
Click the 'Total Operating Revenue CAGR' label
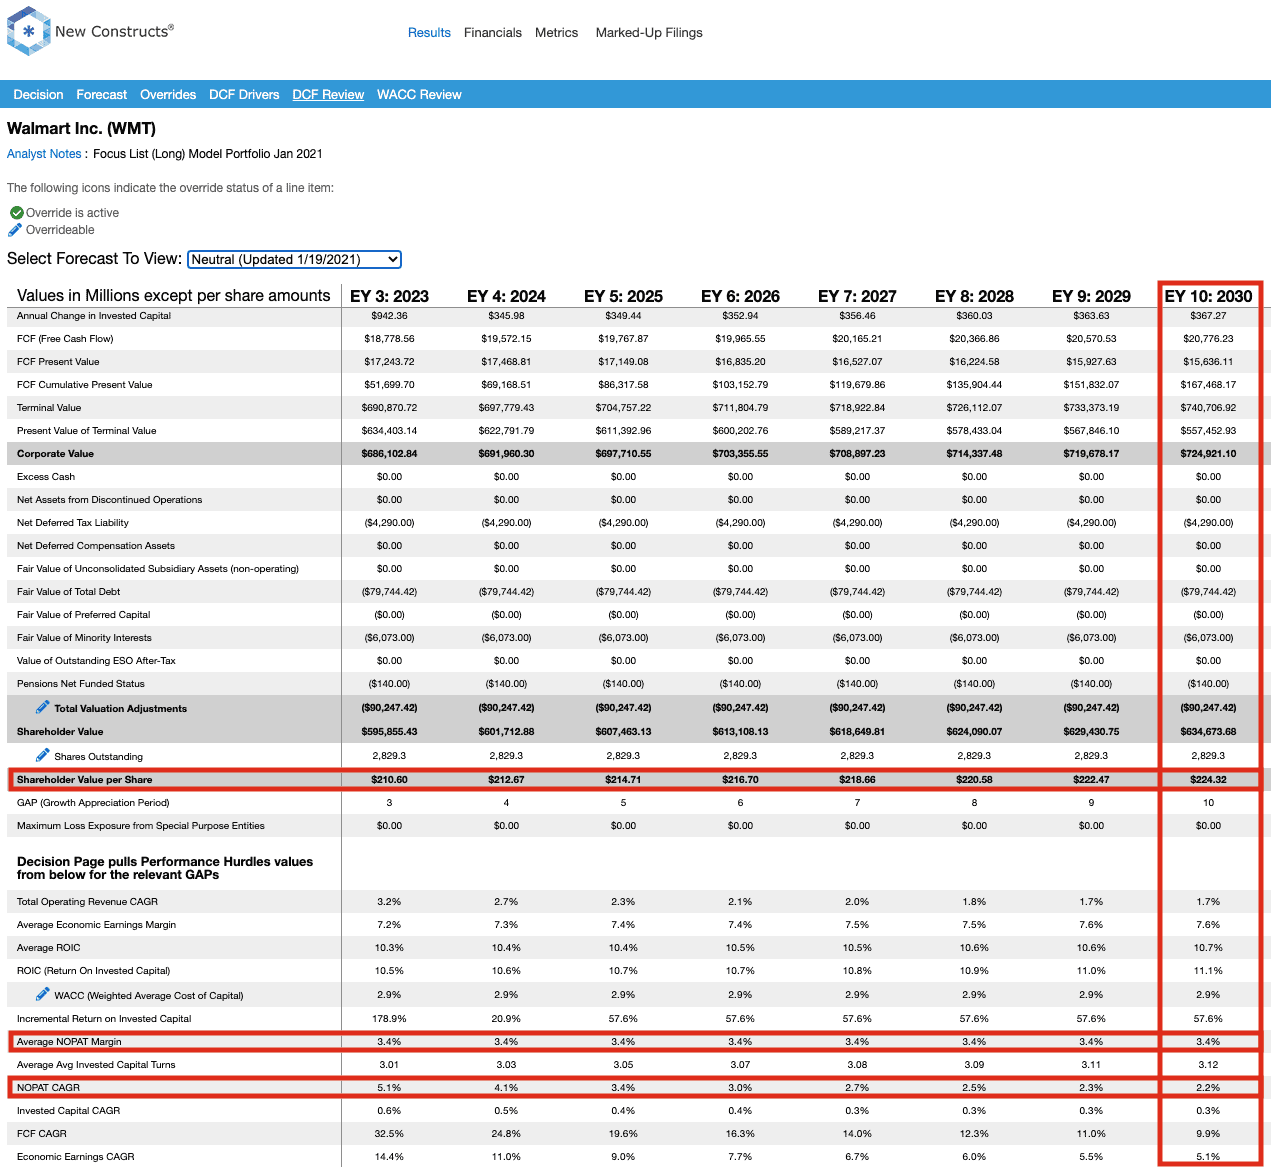coord(87,902)
